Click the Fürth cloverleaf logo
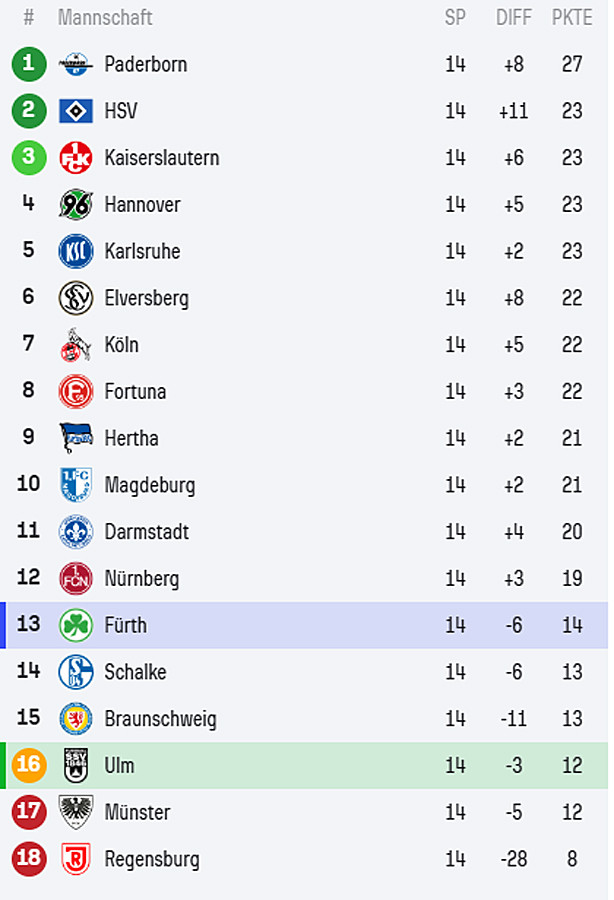The height and width of the screenshot is (900, 614). point(76,625)
